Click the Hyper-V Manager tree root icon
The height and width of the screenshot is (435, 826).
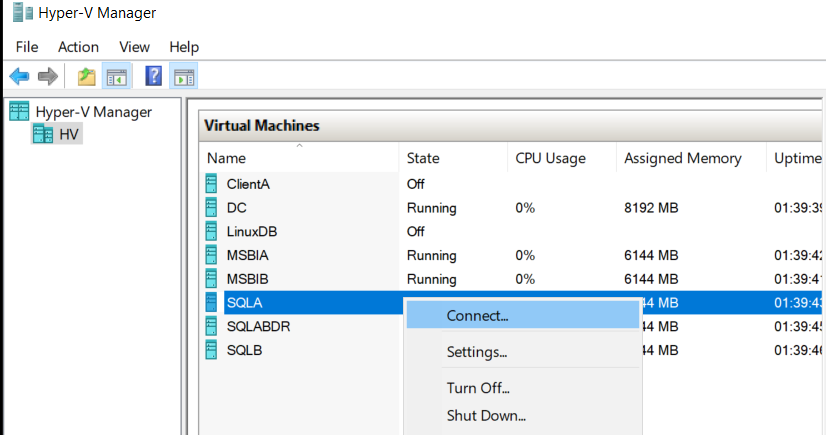[19, 112]
